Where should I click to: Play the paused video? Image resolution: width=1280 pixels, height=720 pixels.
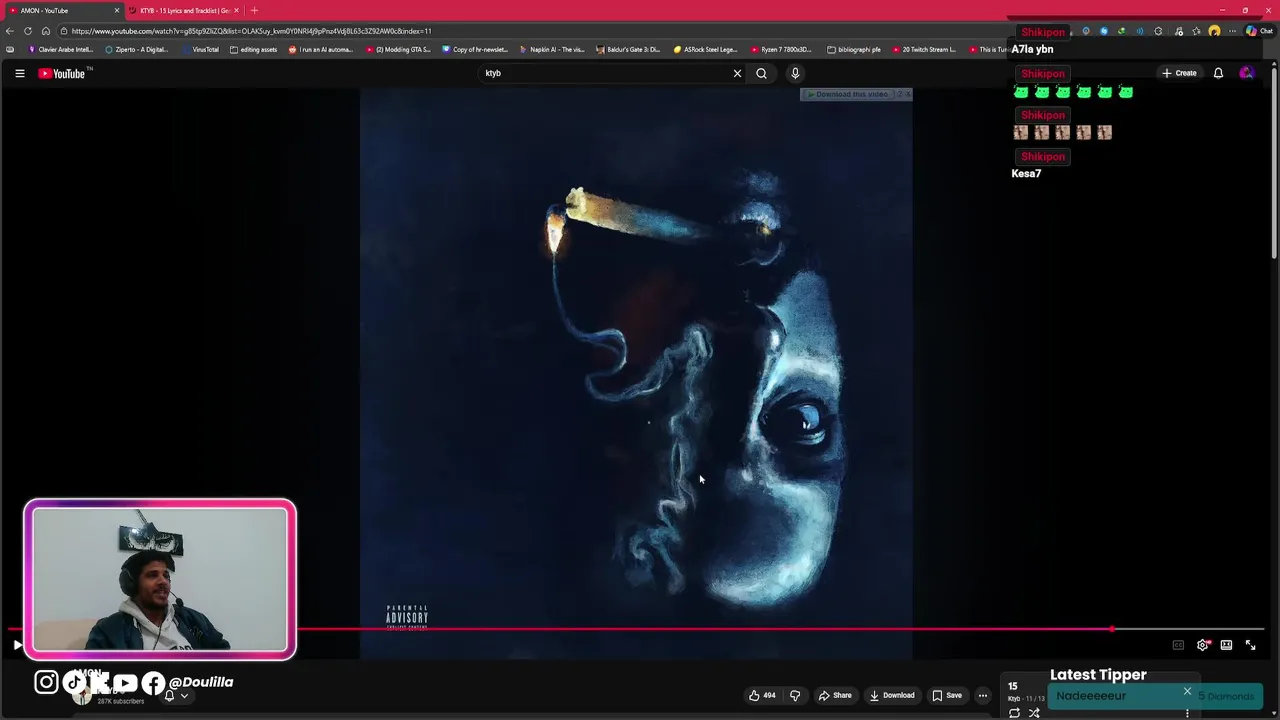[x=17, y=645]
